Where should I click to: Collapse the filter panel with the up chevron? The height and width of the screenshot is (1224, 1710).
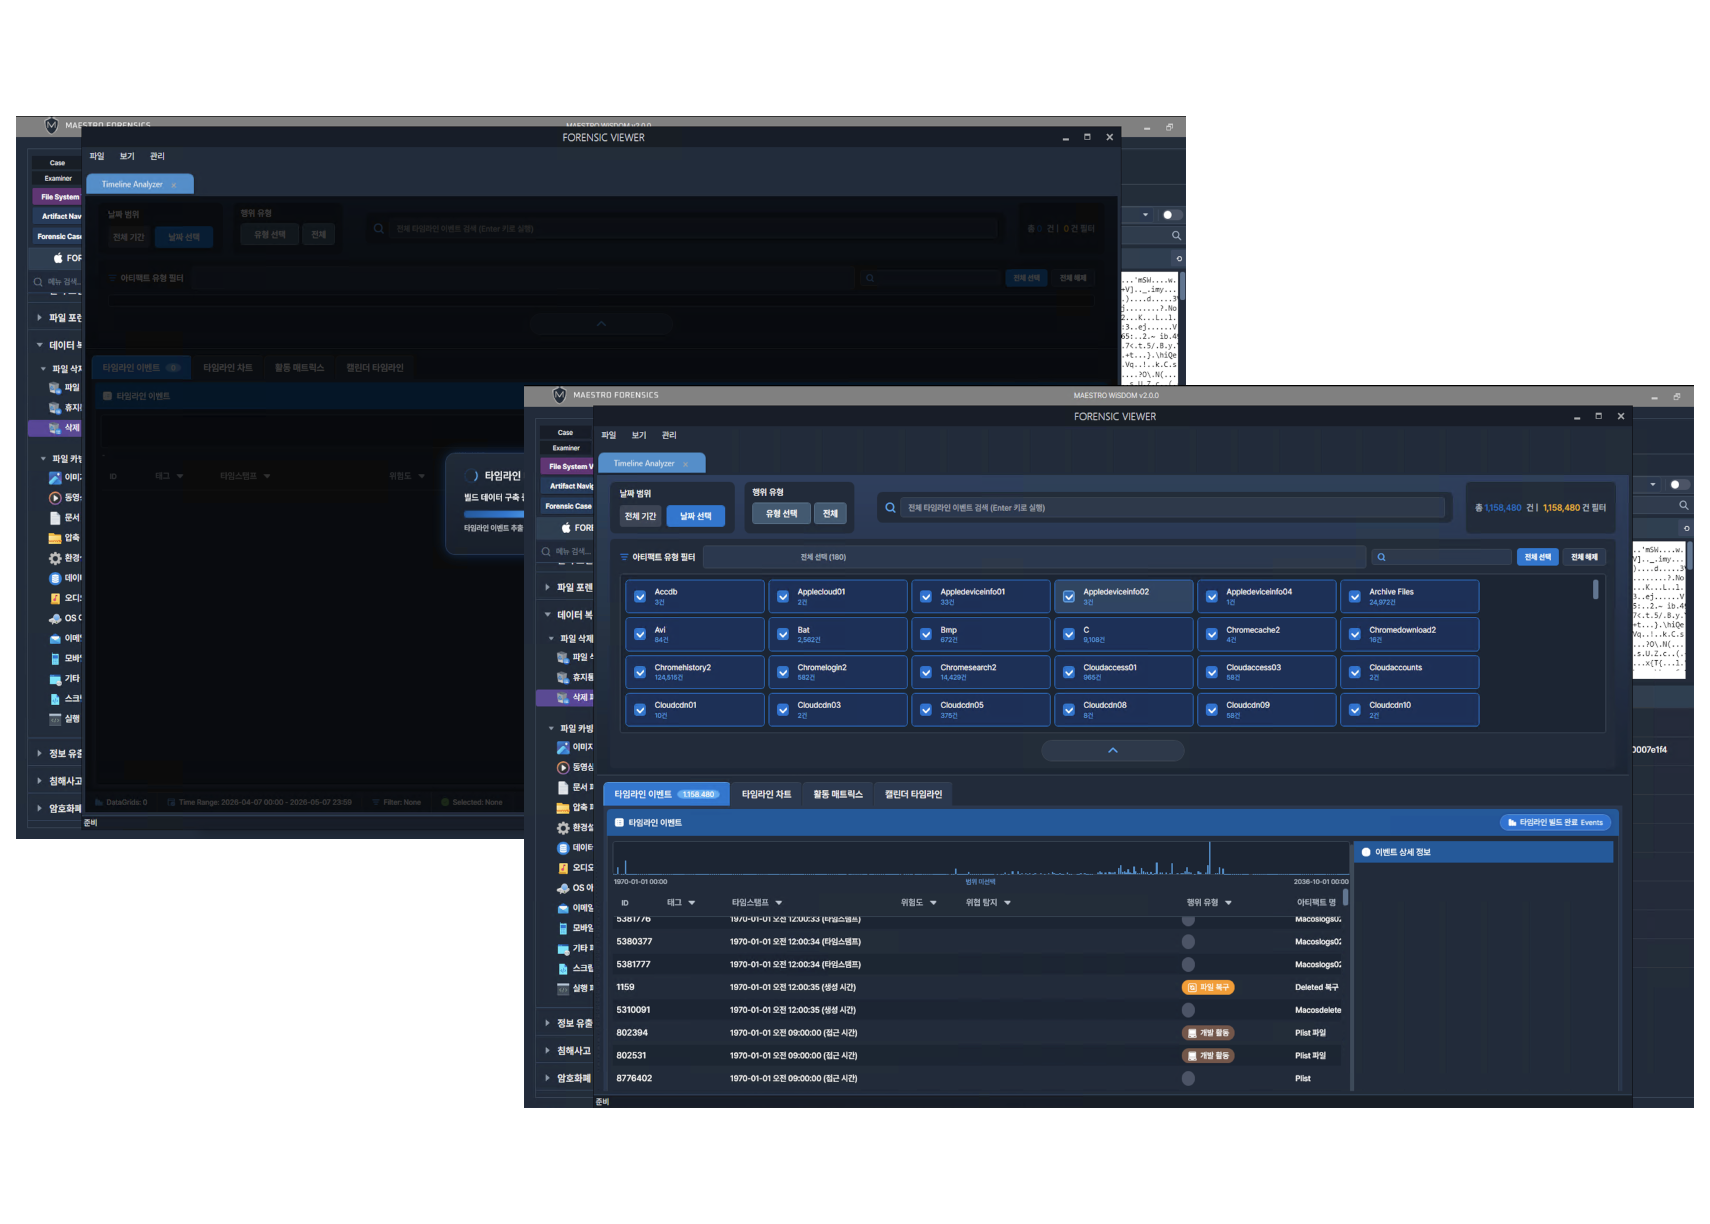(x=1113, y=750)
